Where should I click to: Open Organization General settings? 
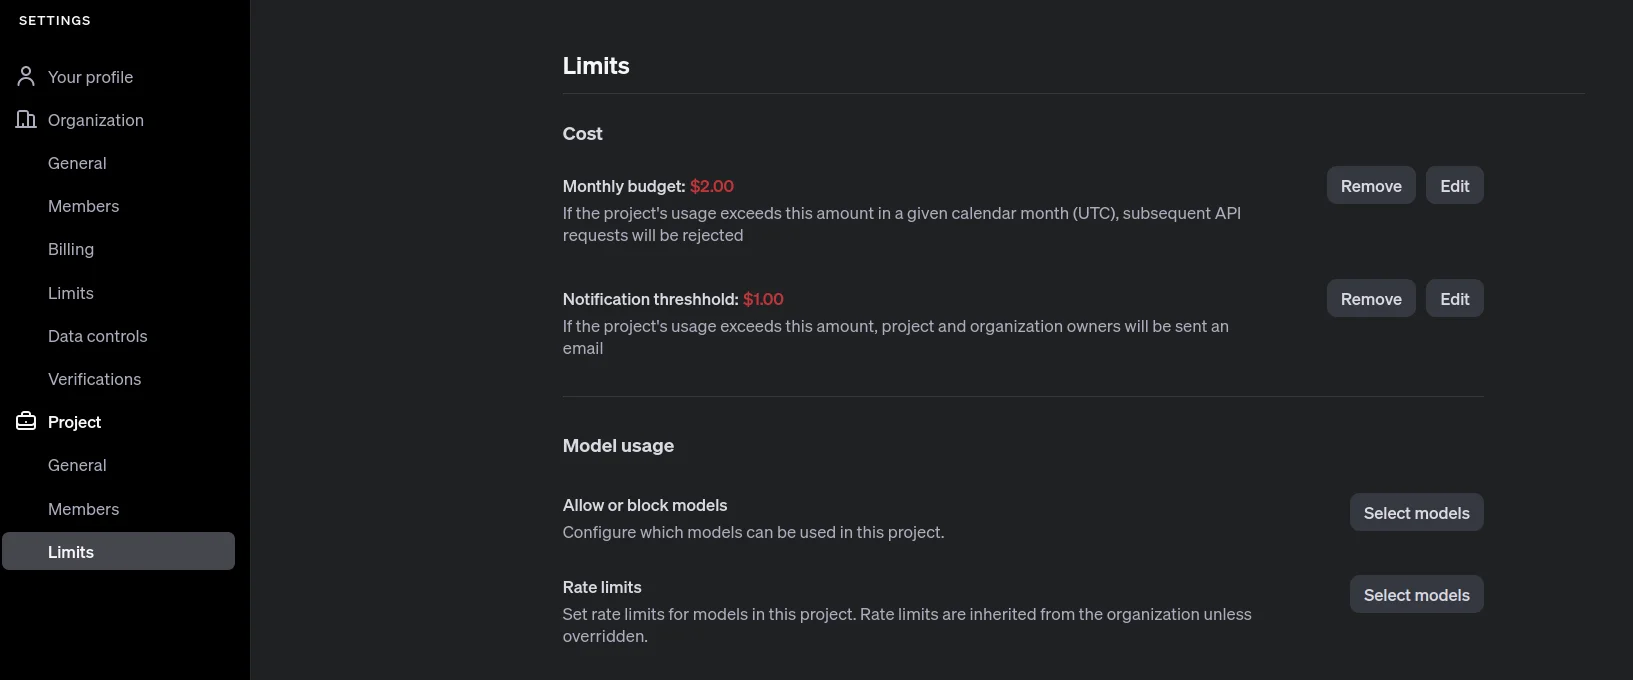(77, 163)
